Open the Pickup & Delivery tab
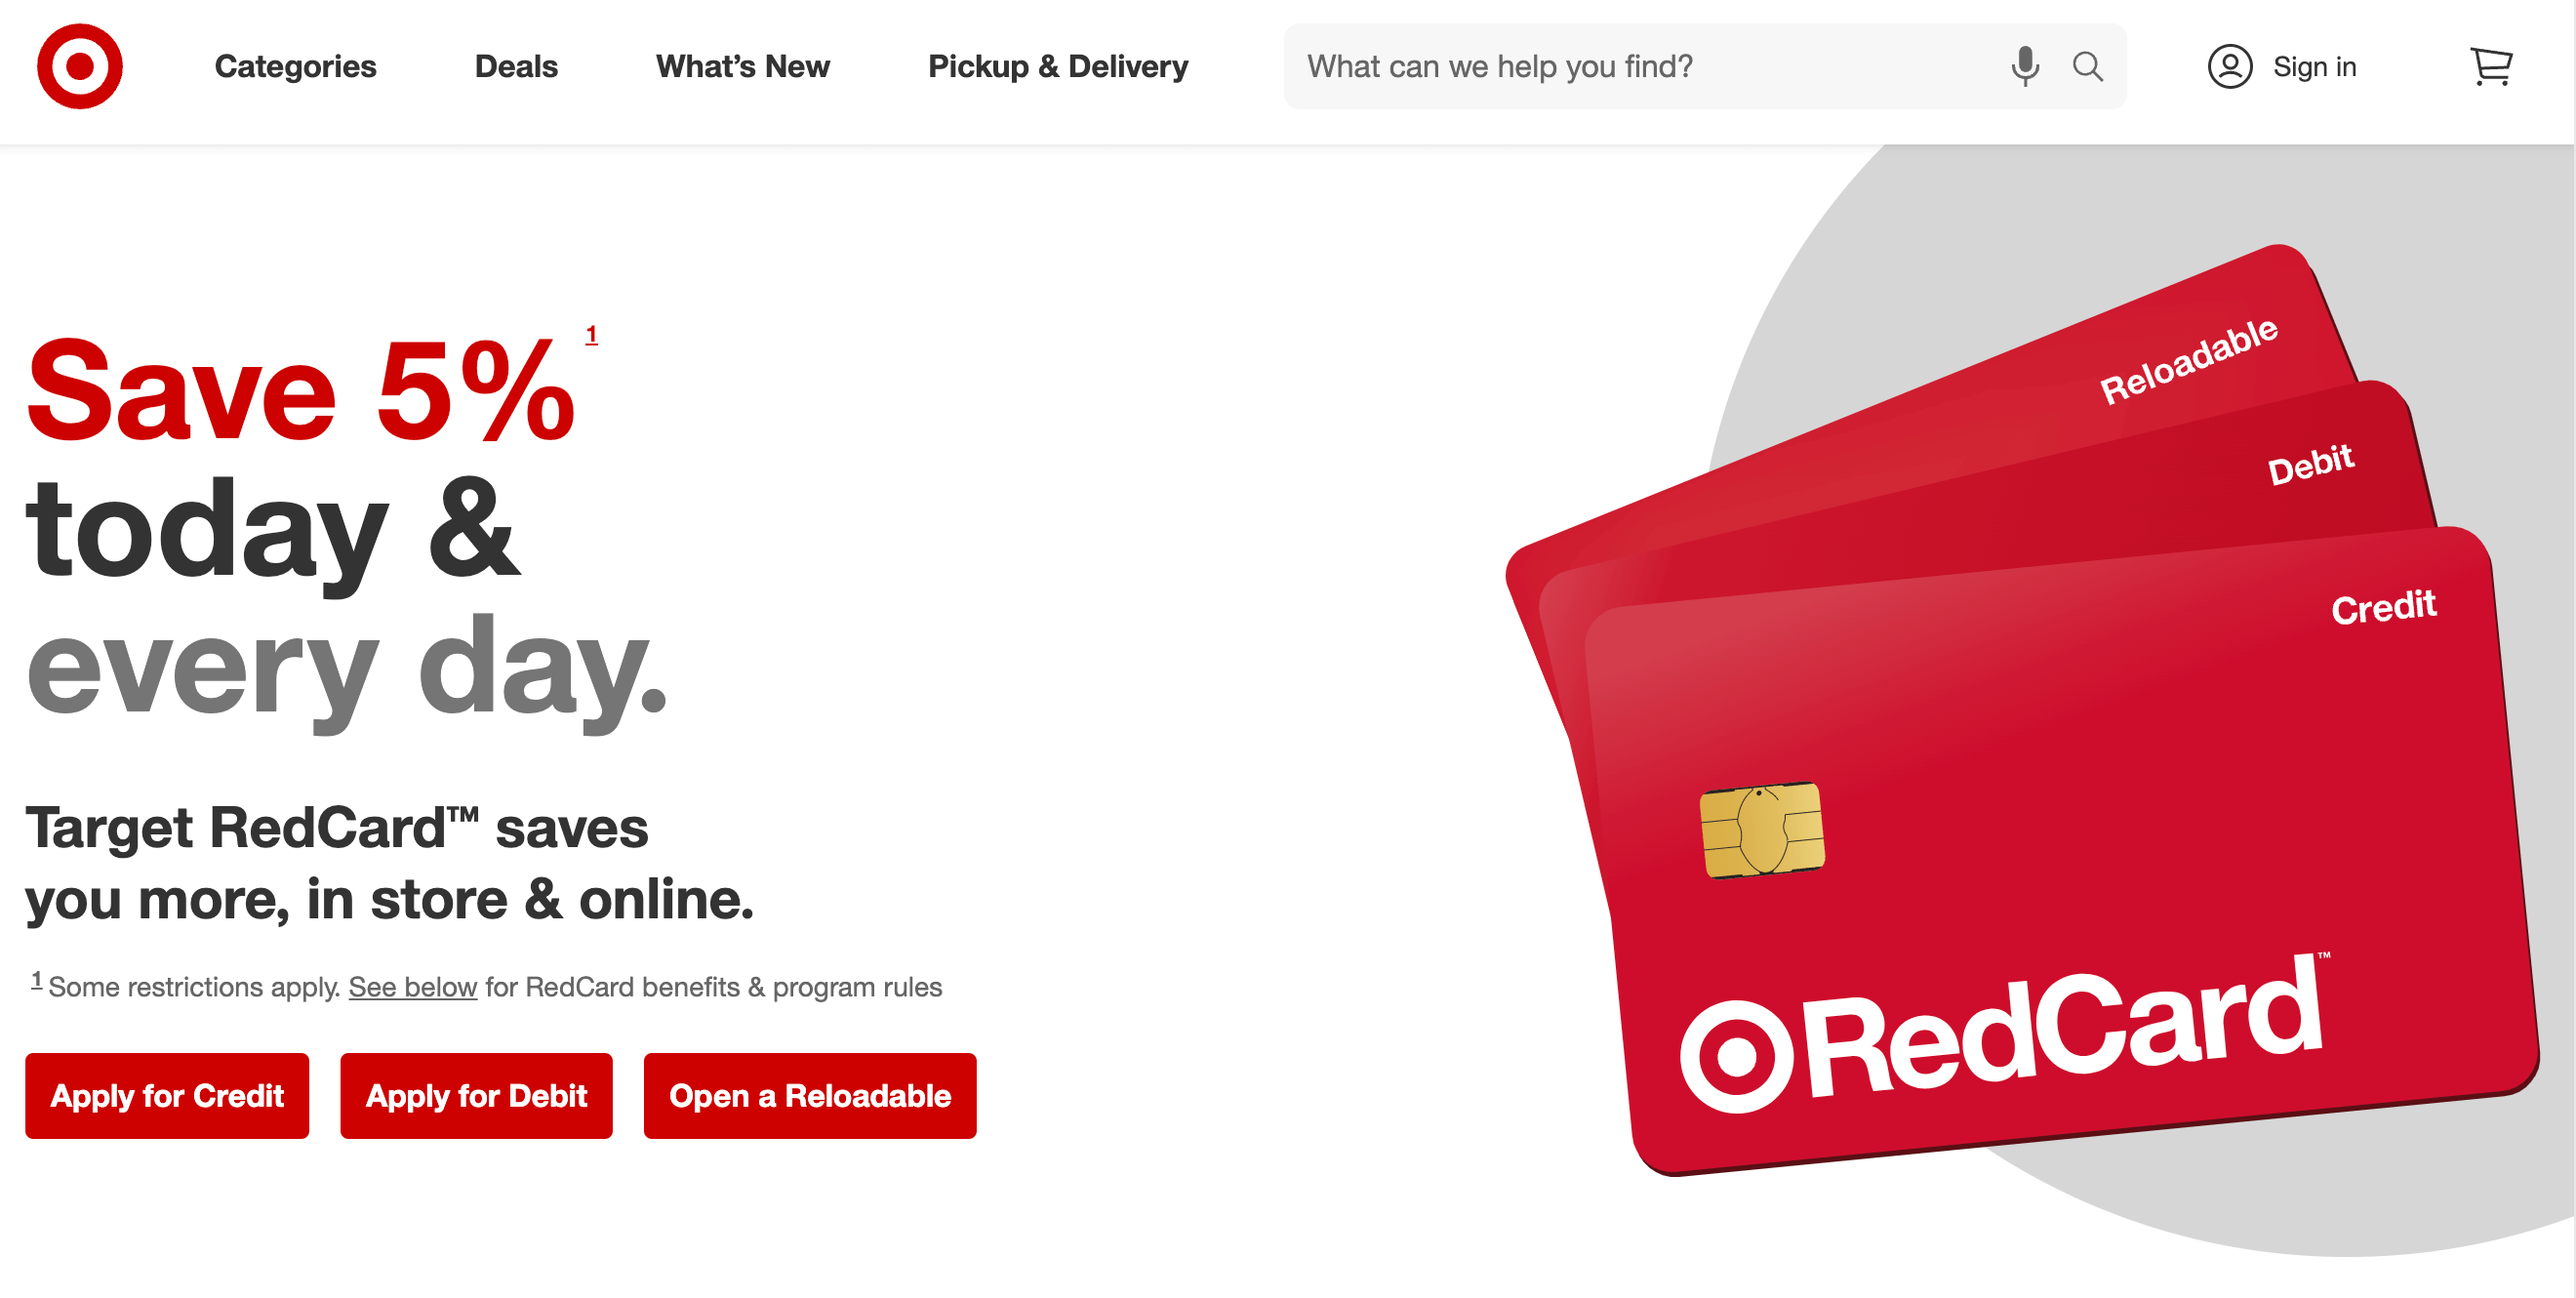Viewport: 2576px width, 1298px height. [1061, 66]
